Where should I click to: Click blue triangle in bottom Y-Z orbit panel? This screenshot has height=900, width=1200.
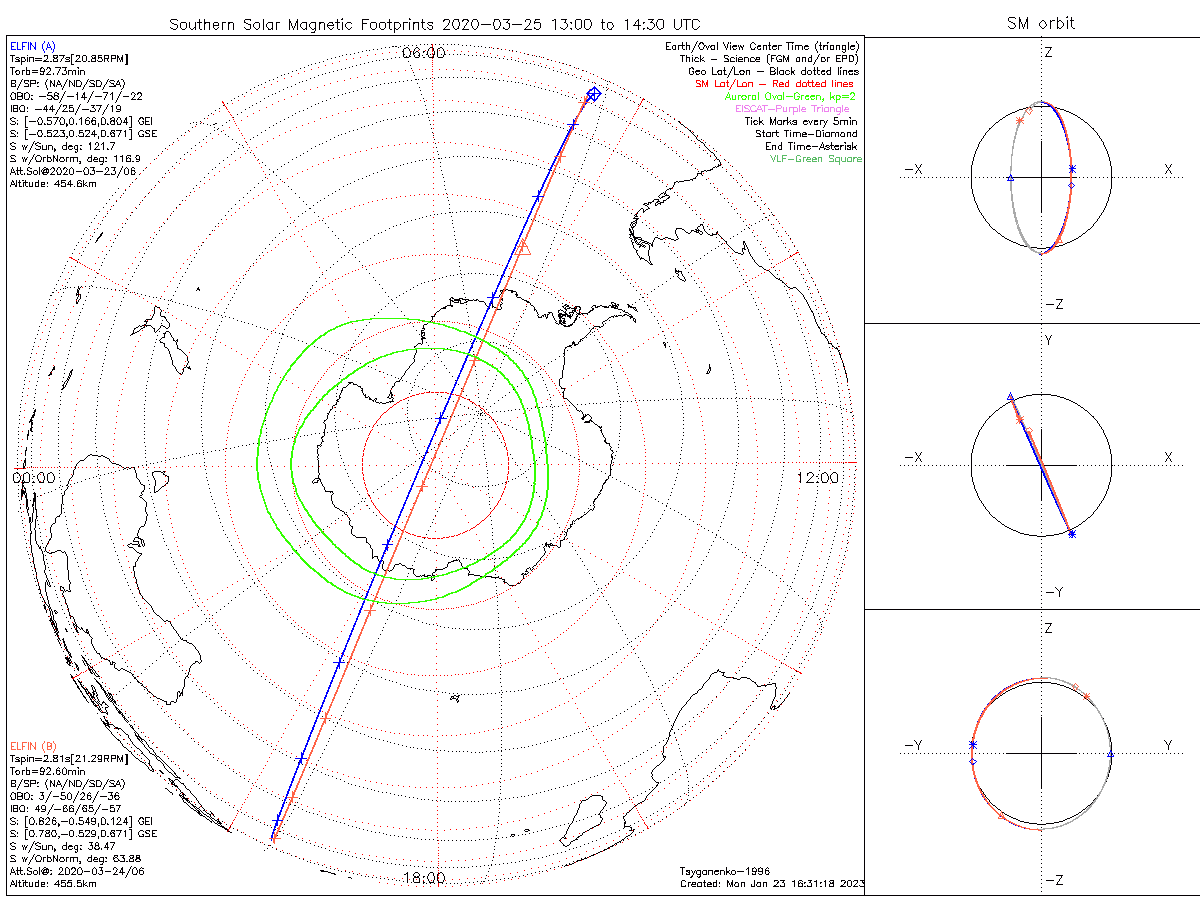pyautogui.click(x=1111, y=754)
